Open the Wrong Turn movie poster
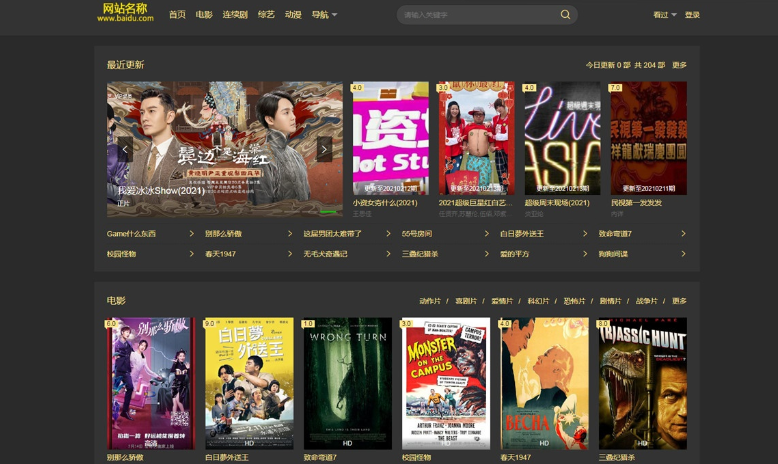 (347, 384)
